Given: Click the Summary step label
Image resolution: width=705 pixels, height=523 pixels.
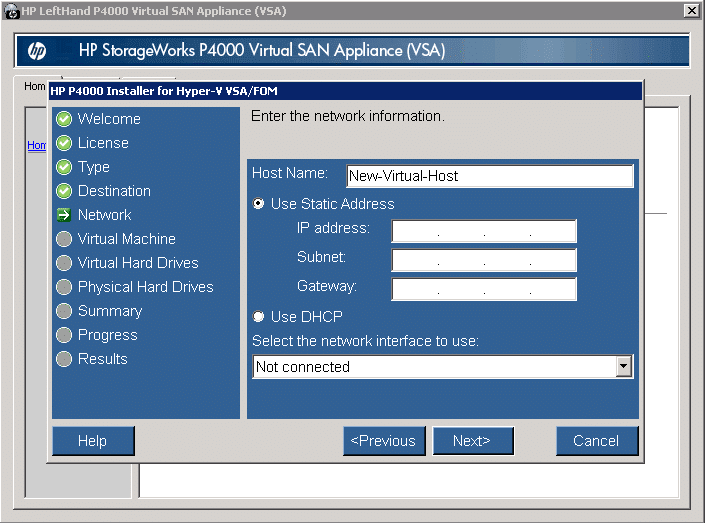Looking at the screenshot, I should click(x=110, y=311).
